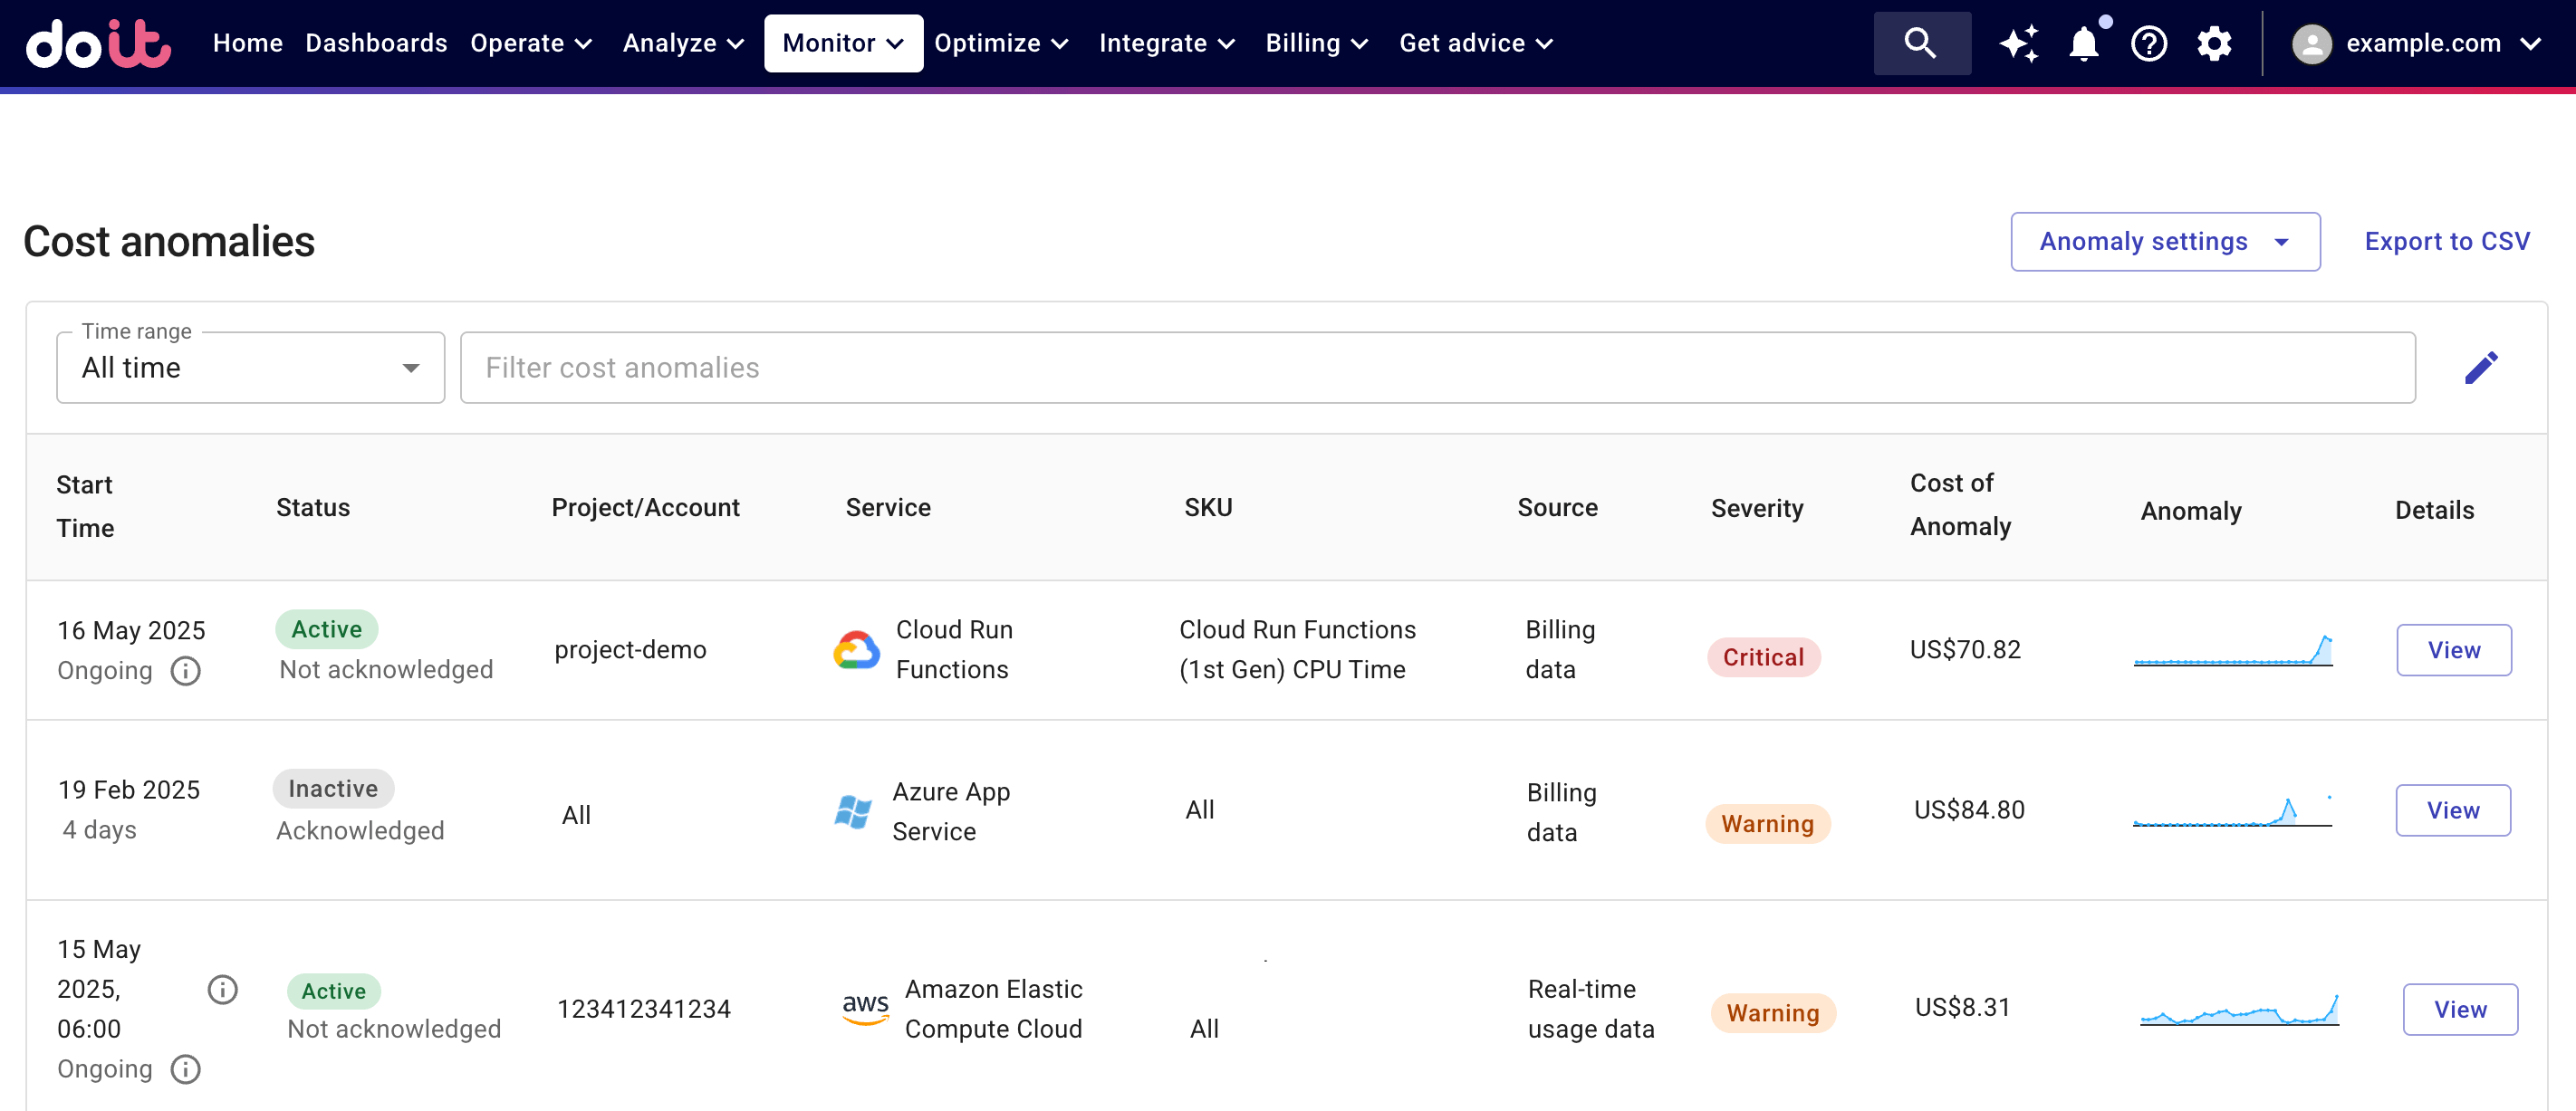
Task: Click Export to CSV
Action: click(x=2446, y=241)
